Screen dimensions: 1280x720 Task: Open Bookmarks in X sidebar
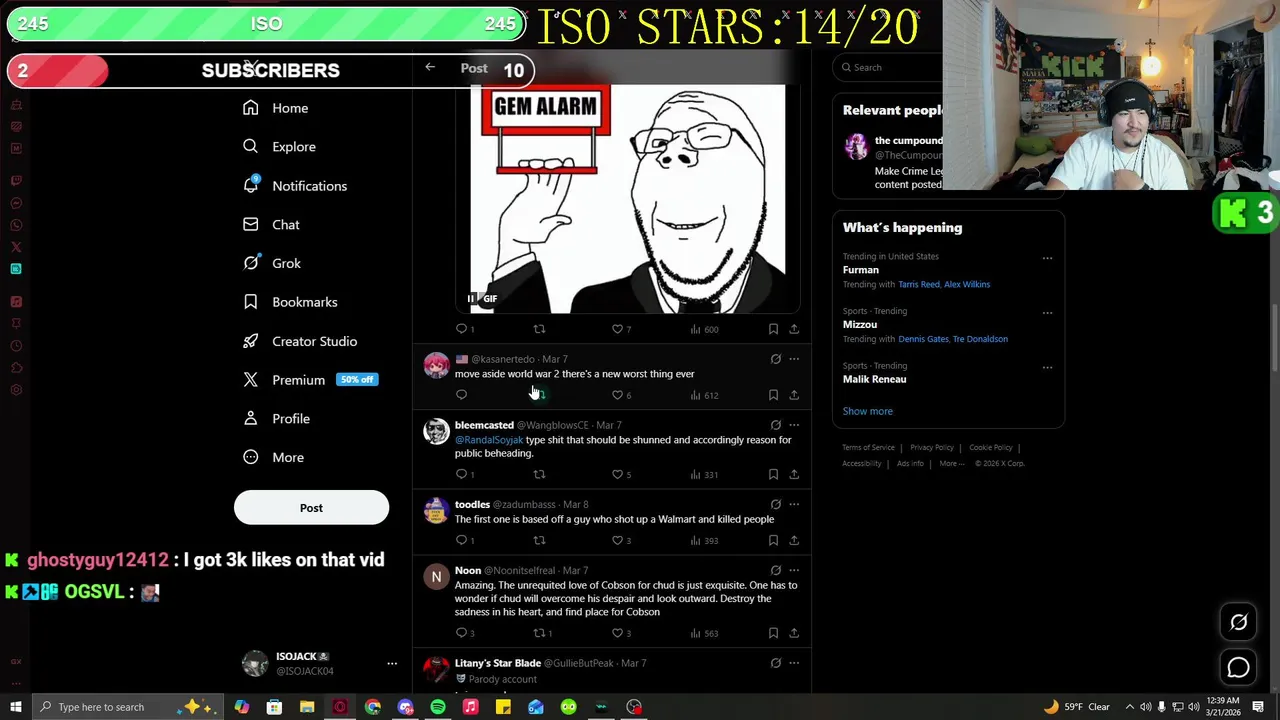[290, 302]
